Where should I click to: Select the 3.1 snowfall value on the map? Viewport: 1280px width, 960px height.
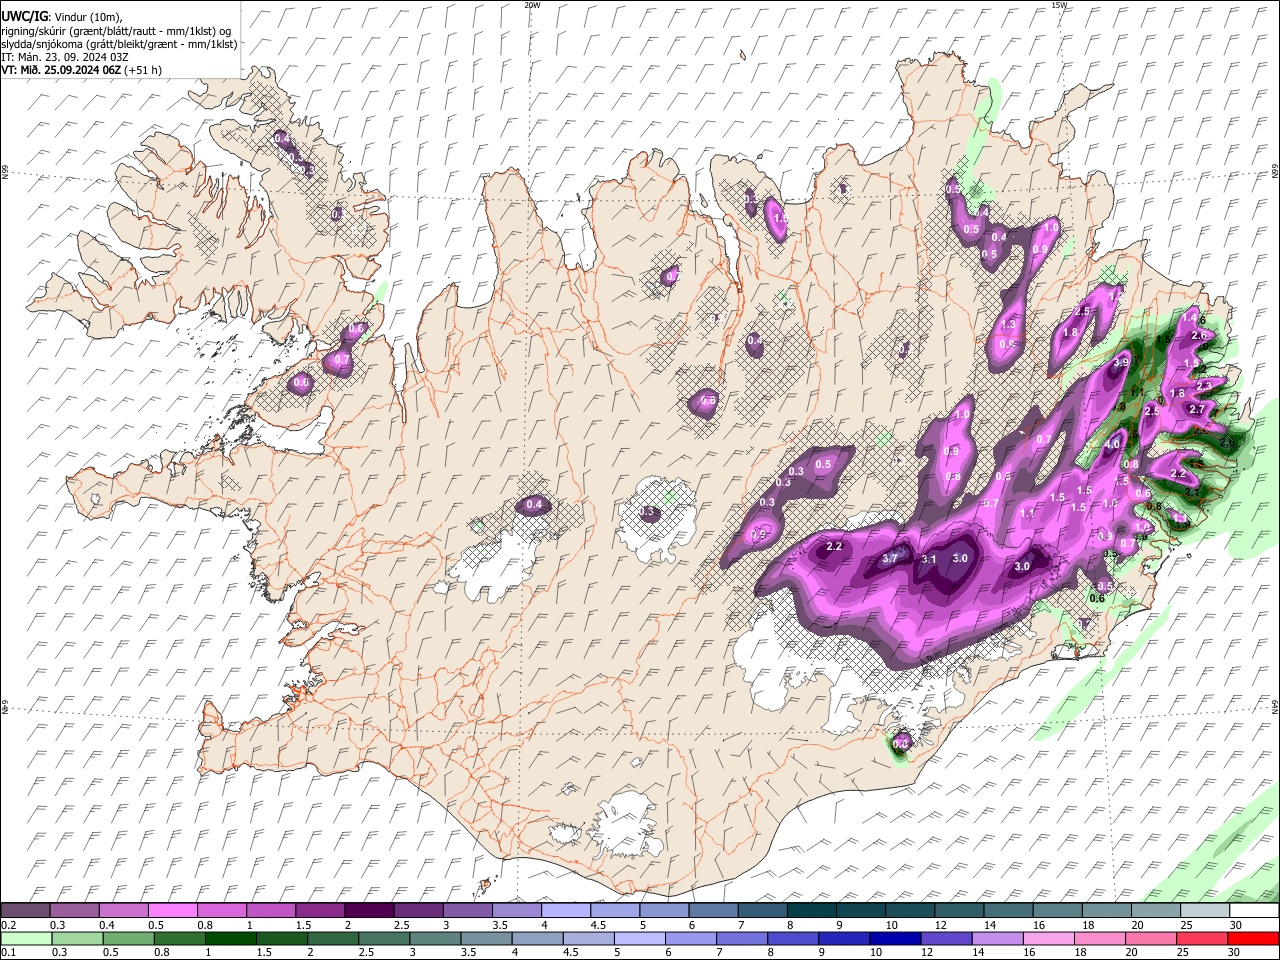tap(928, 559)
